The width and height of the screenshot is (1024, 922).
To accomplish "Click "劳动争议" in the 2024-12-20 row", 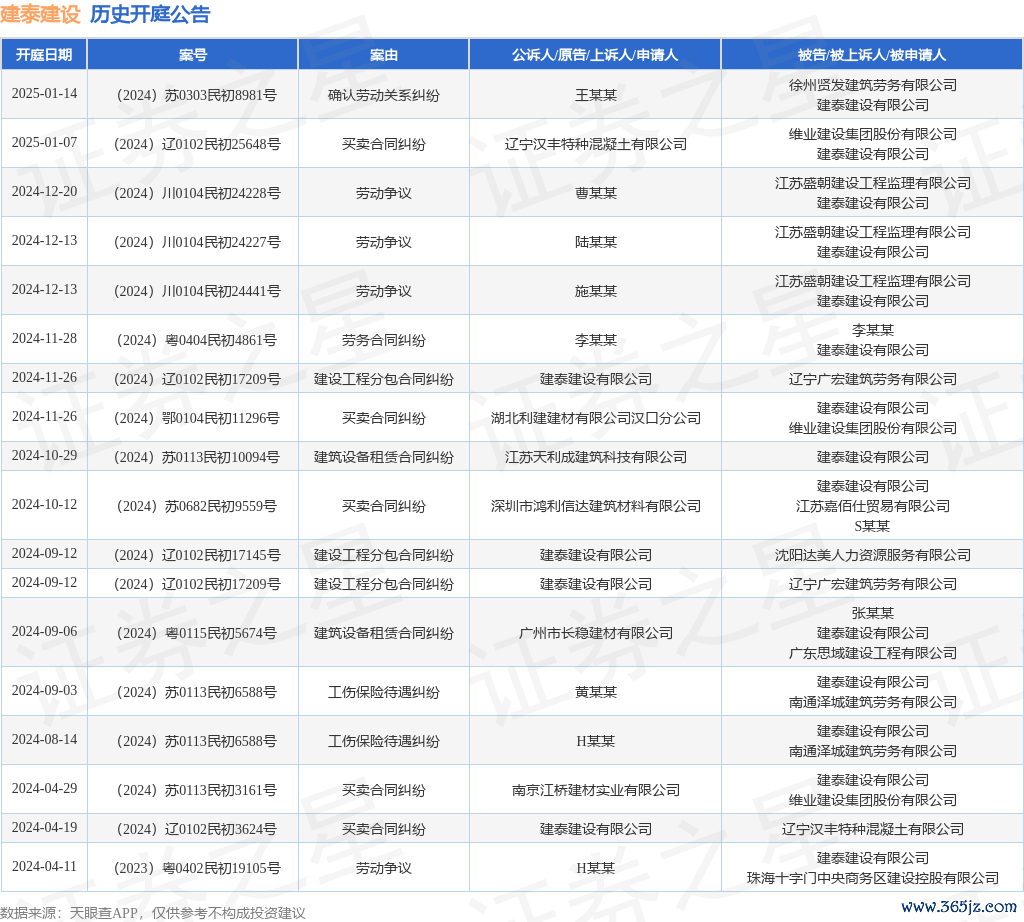I will click(383, 193).
